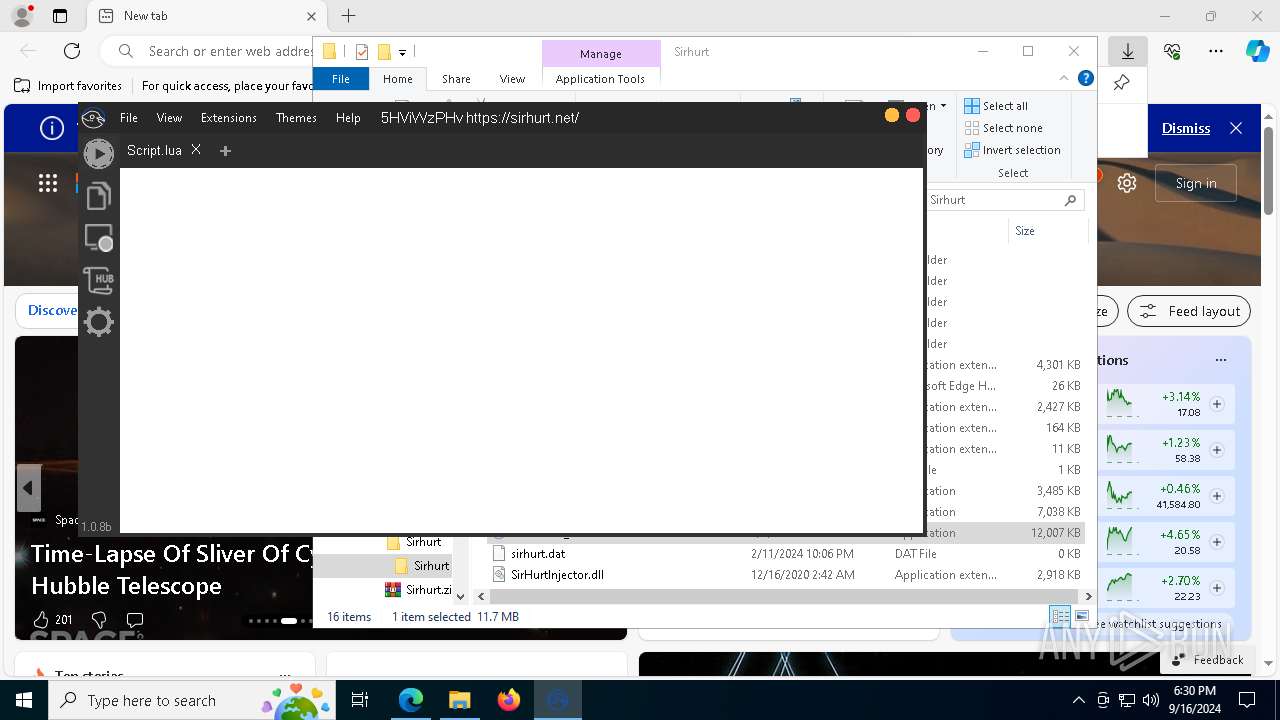Open the apps grid icon on the new tab page
The image size is (1280, 720).
point(48,182)
